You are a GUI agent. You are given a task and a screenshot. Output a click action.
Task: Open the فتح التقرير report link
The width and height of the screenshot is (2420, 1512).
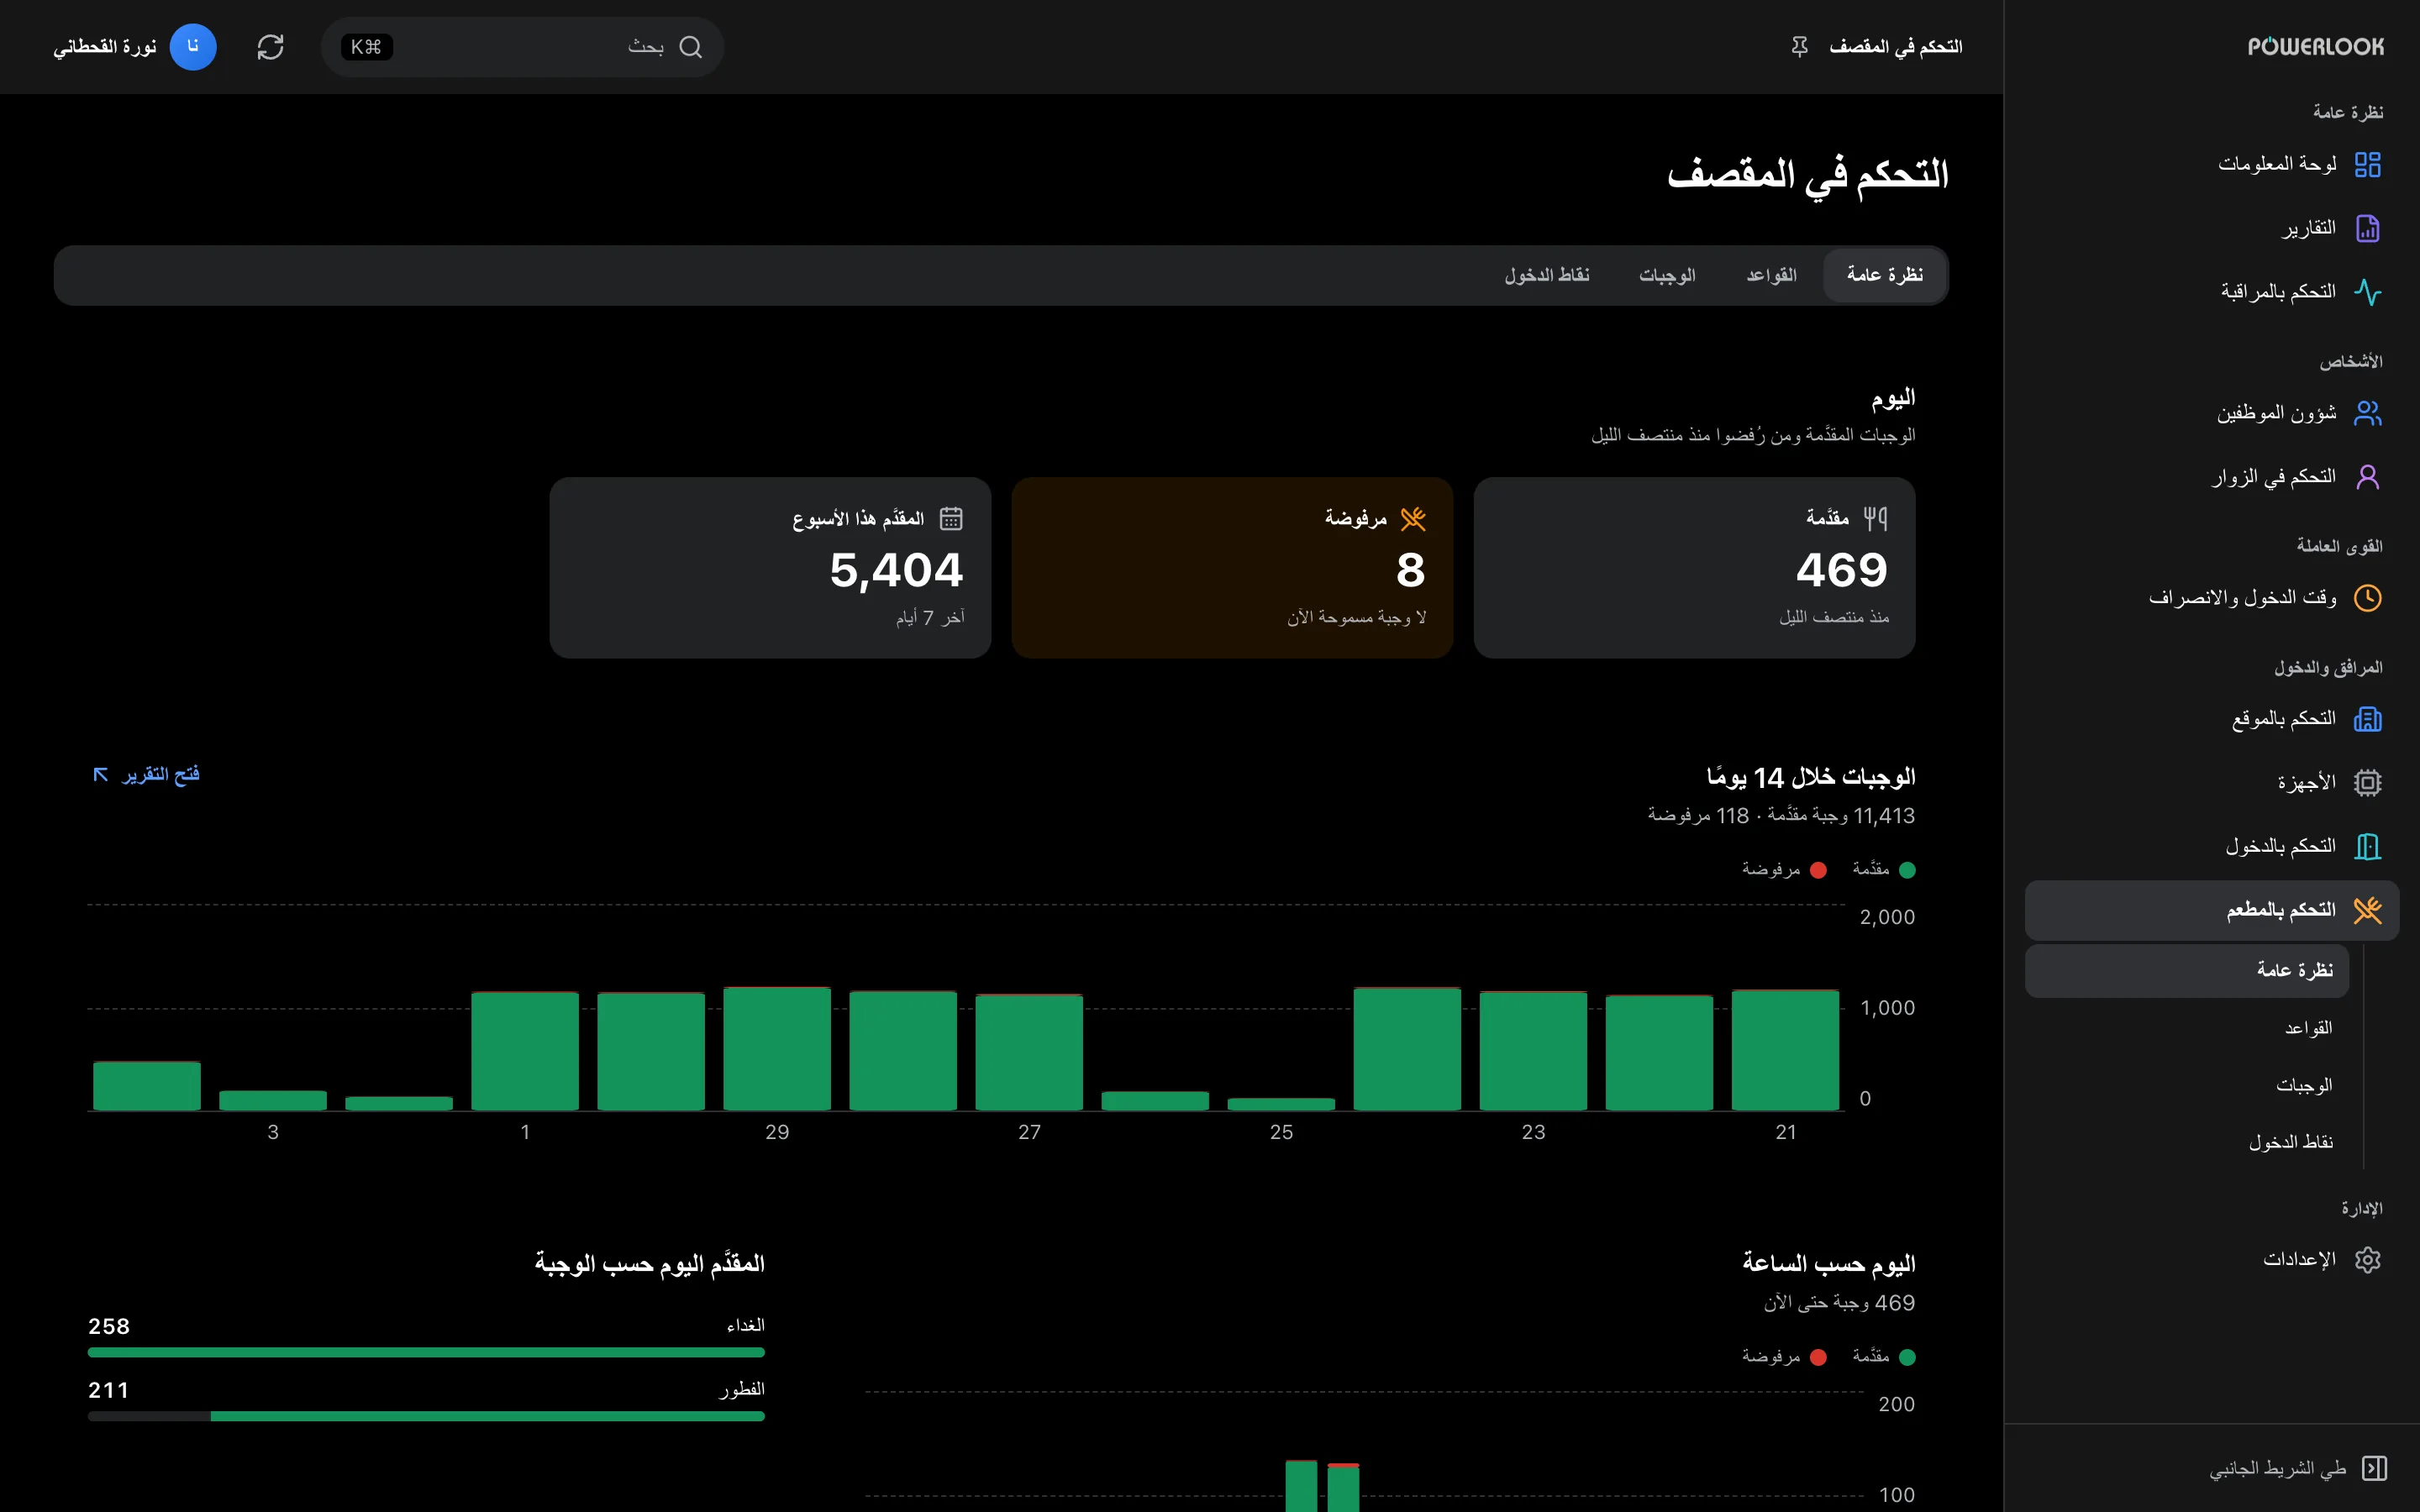click(146, 775)
